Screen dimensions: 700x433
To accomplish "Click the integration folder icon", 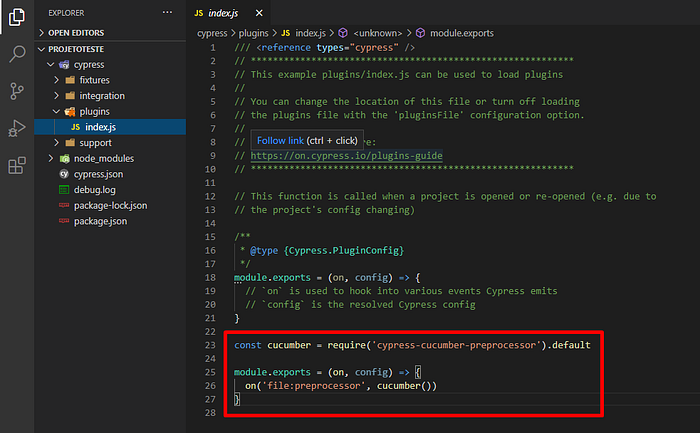I will click(x=70, y=96).
